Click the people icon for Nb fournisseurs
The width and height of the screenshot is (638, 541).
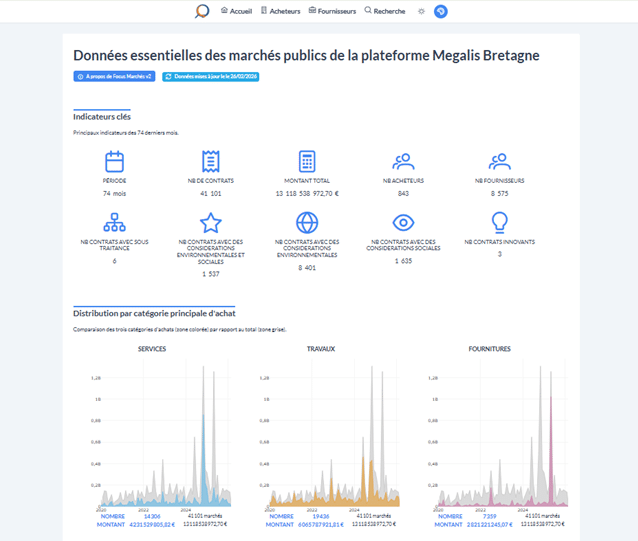coord(499,161)
